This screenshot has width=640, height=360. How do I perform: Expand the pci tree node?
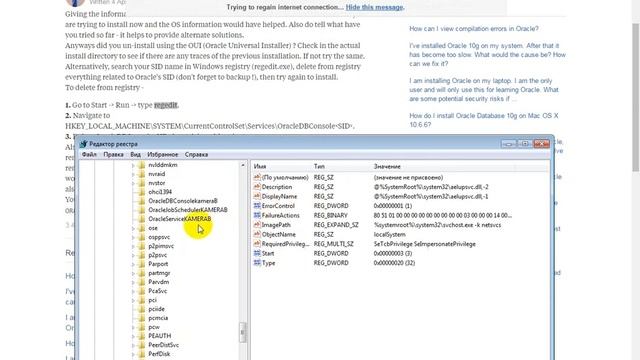click(133, 300)
